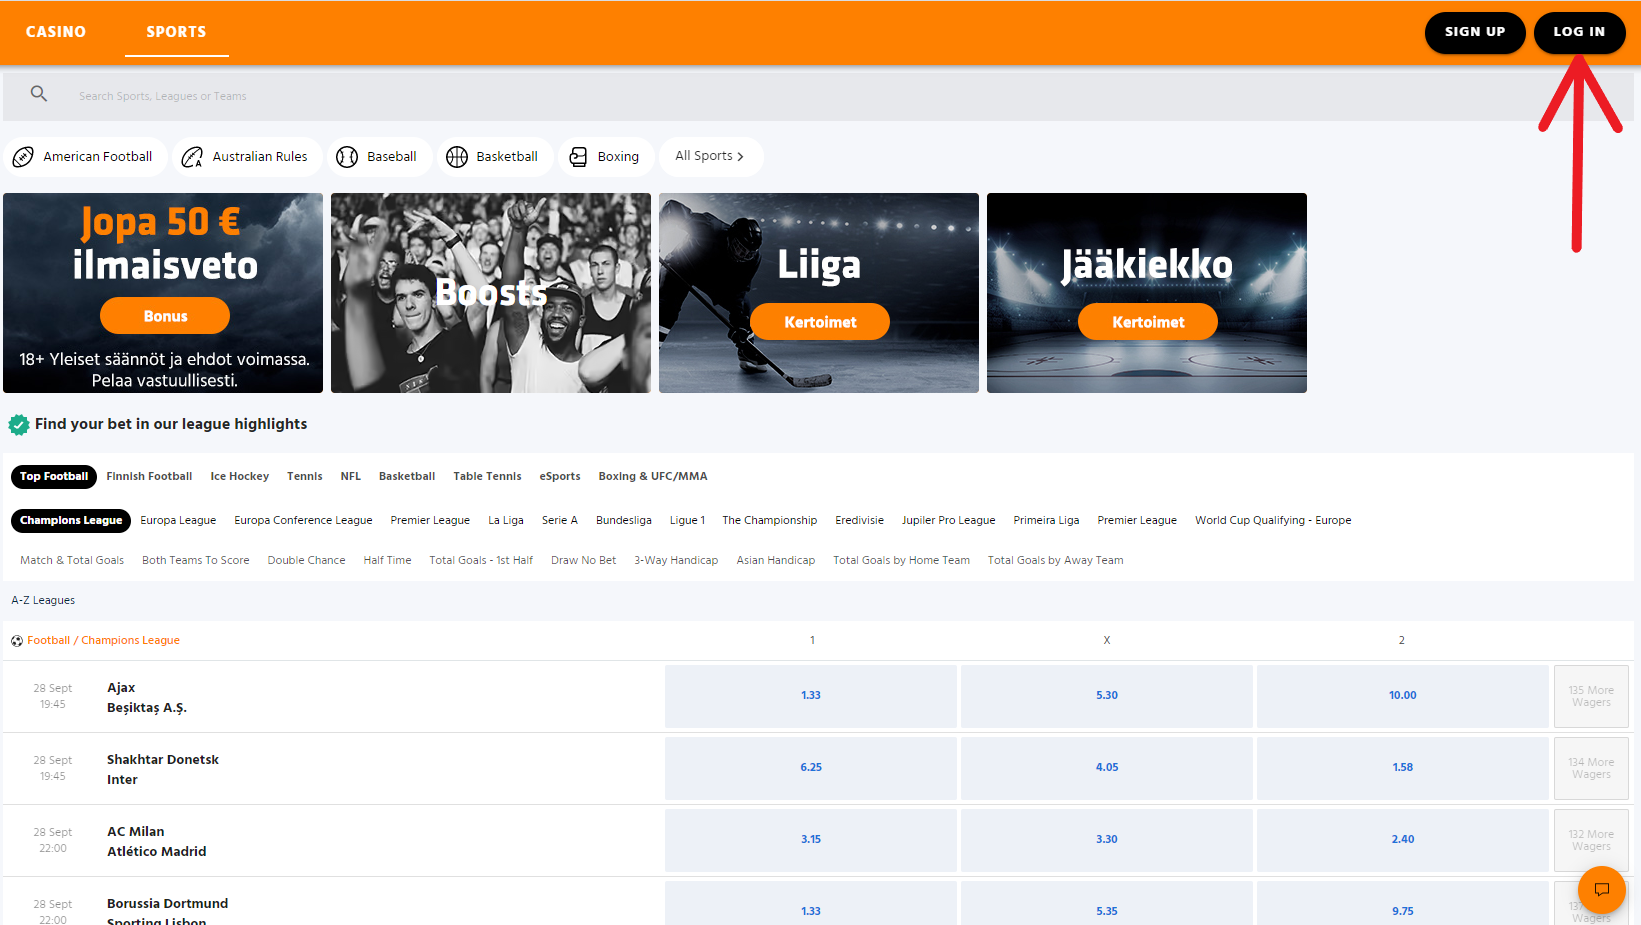Switch to the Casino tab
This screenshot has height=925, width=1641.
pos(56,32)
